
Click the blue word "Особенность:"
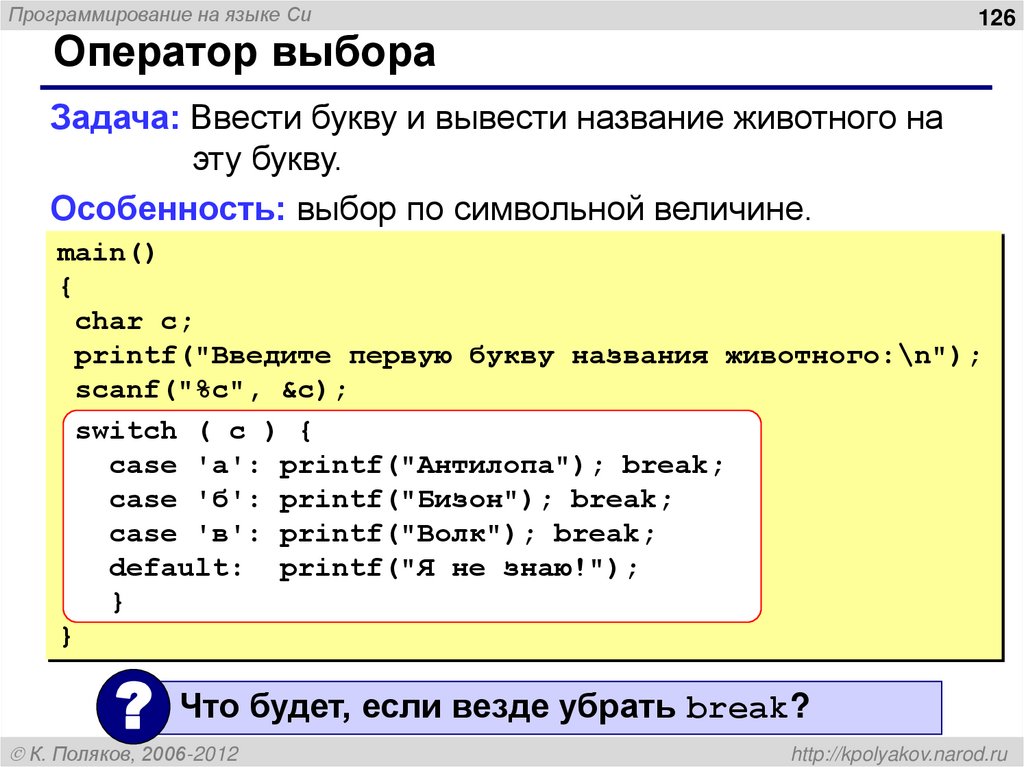coord(168,209)
